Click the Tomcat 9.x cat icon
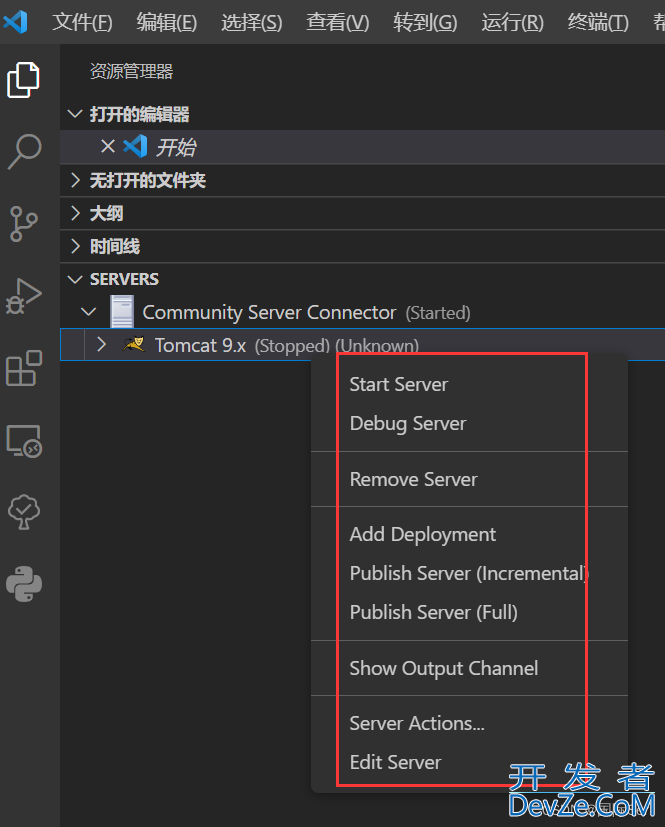The height and width of the screenshot is (827, 665). [133, 344]
